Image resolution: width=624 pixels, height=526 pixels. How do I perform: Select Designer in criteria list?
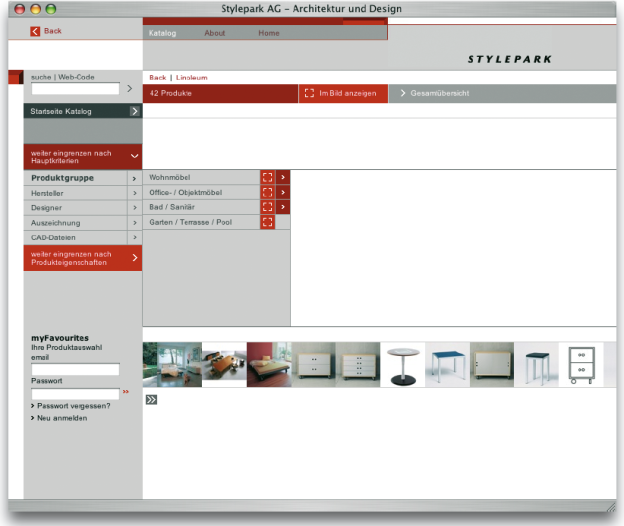click(46, 208)
